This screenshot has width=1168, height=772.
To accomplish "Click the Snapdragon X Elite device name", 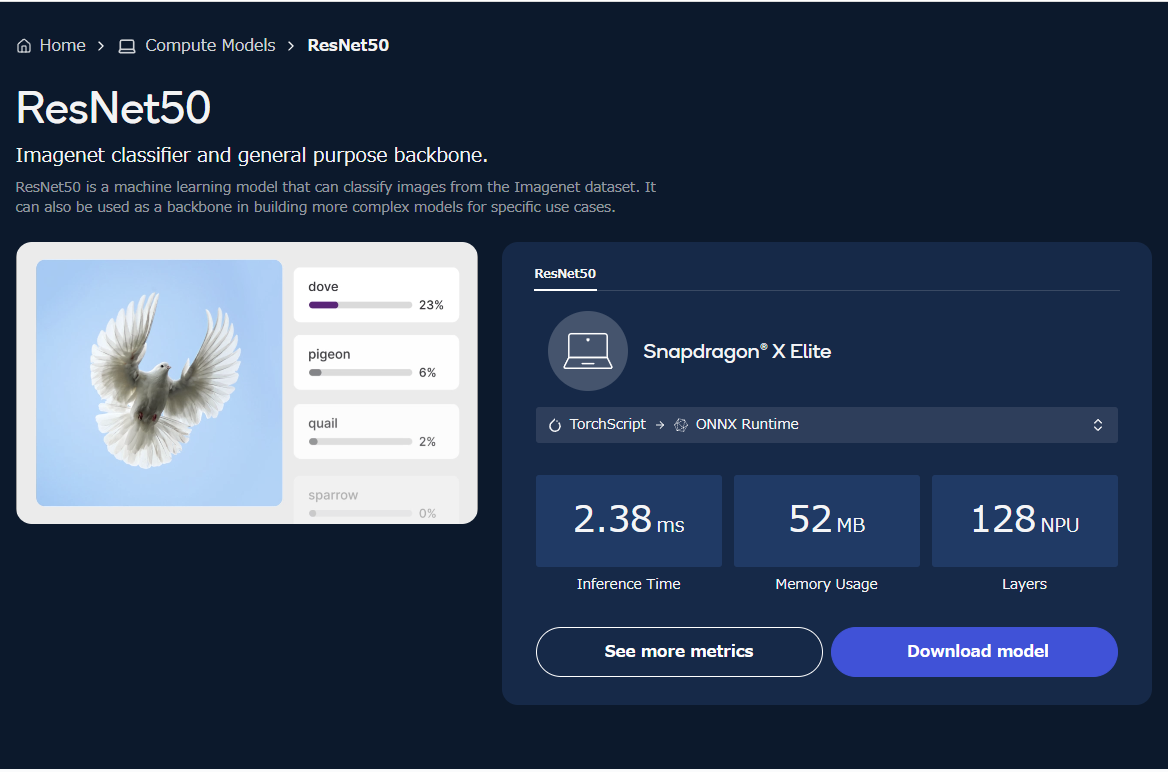I will (x=737, y=351).
